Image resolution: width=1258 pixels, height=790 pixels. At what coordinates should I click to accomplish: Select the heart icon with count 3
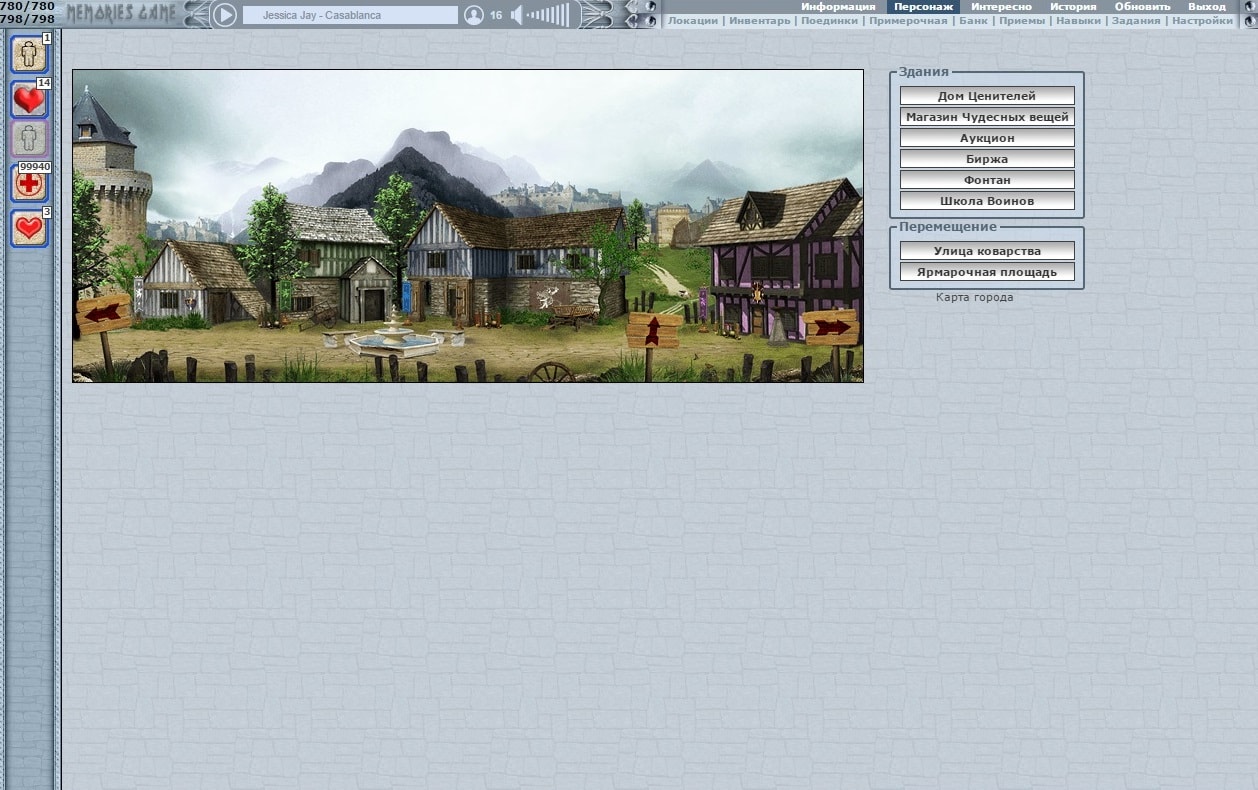pos(29,228)
